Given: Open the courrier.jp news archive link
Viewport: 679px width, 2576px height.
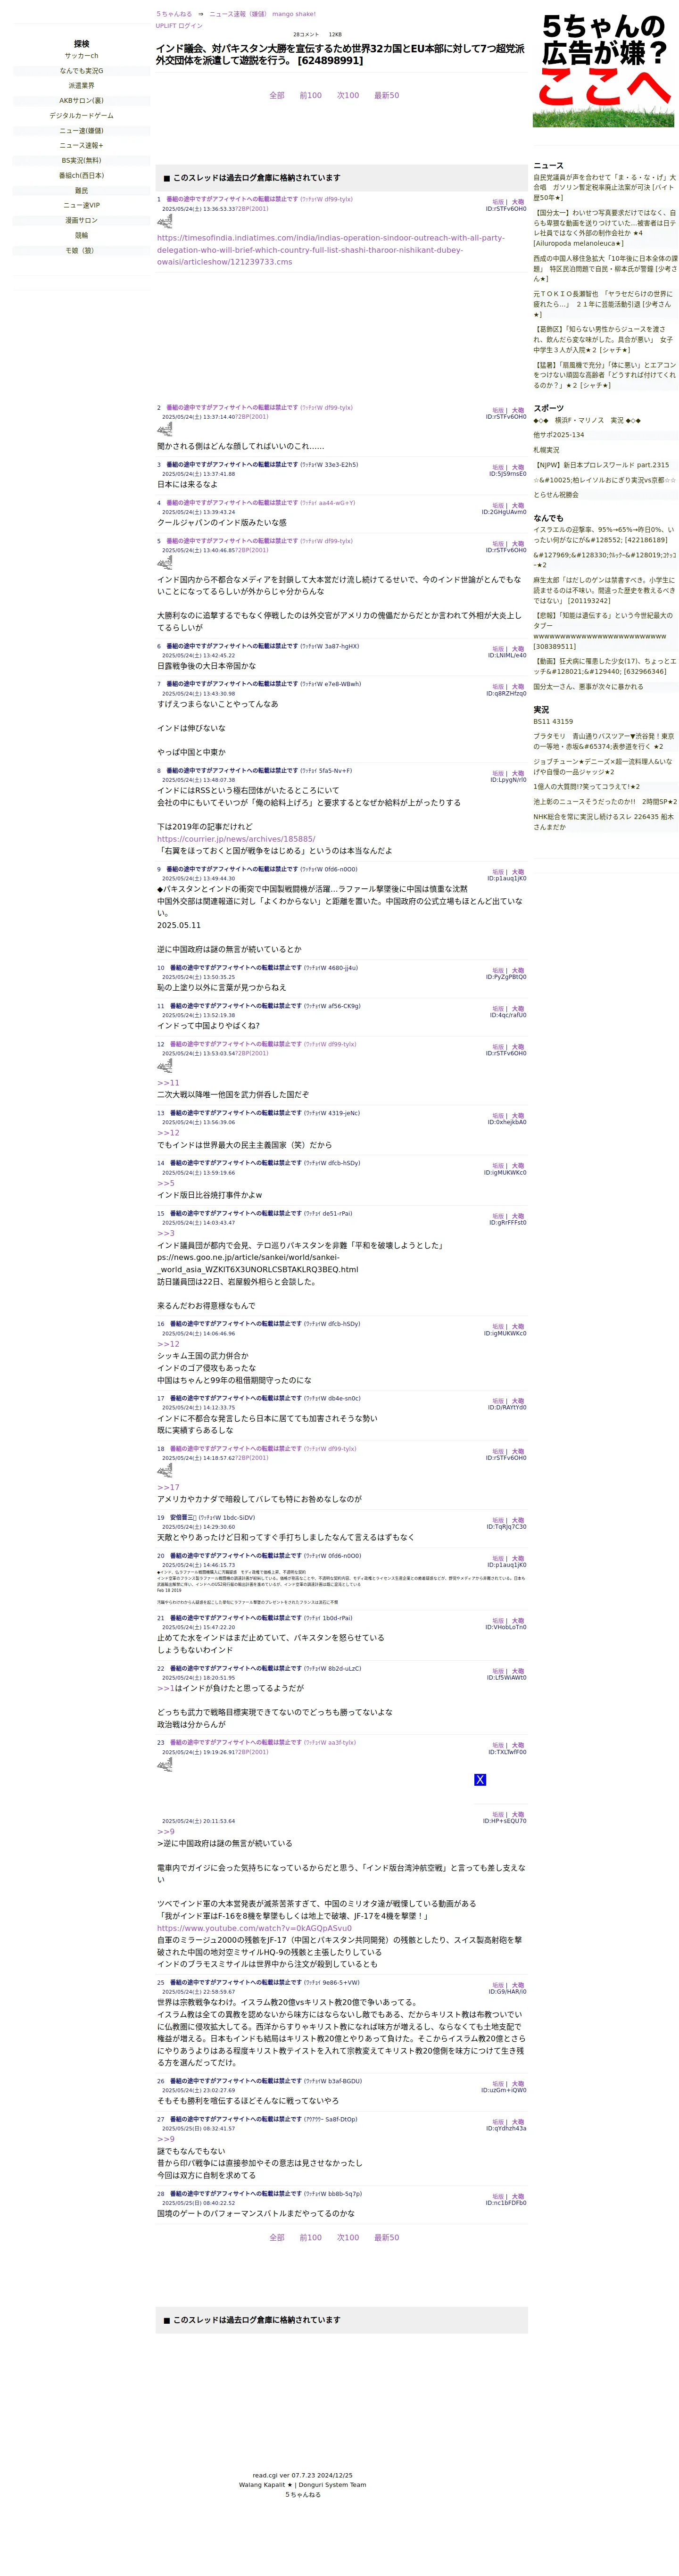Looking at the screenshot, I should point(236,839).
